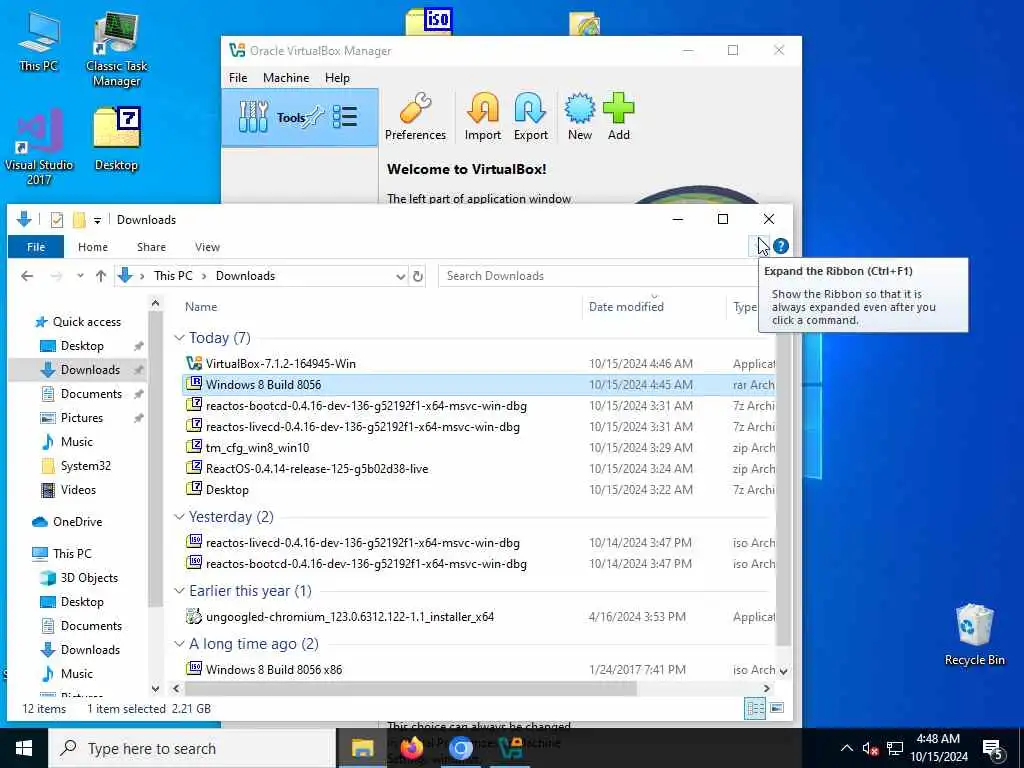Screen dimensions: 1024x768
Task: Open the Desktop 7z archive on desktop
Action: [116, 140]
